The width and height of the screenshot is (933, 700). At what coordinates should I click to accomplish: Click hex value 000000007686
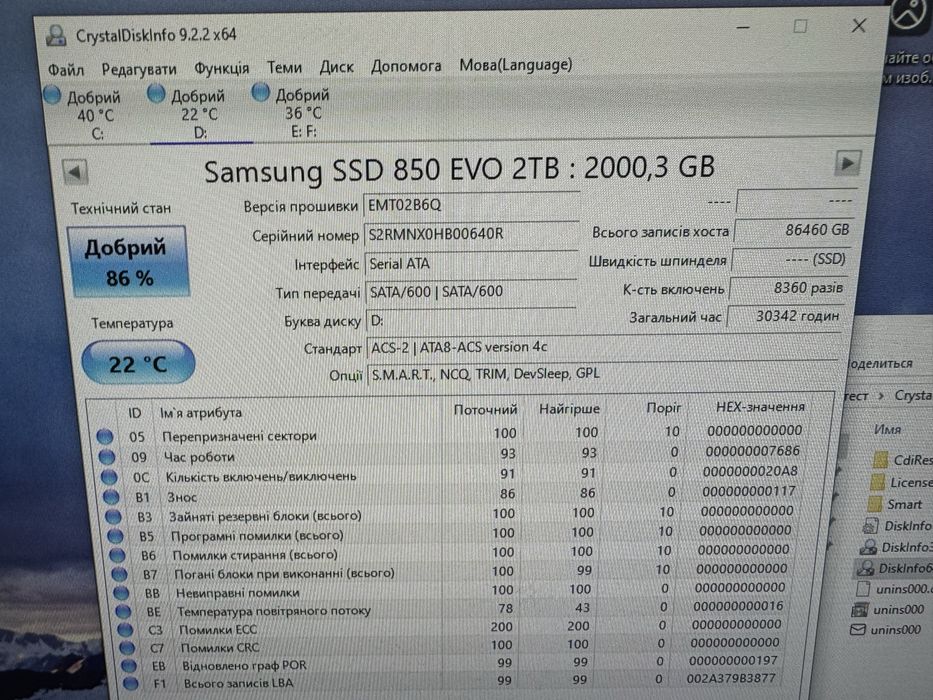click(x=753, y=451)
